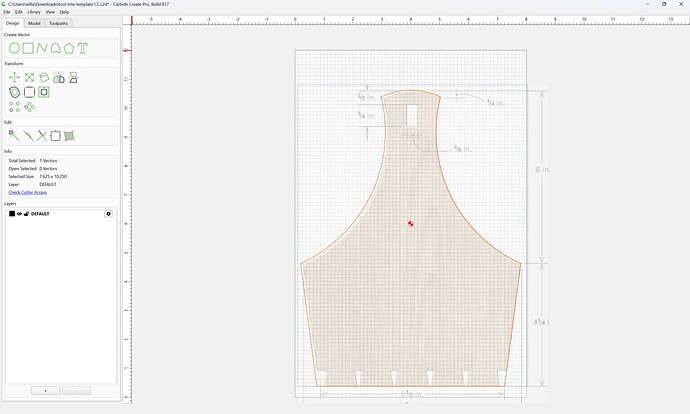Click the square with handles Edit icon
The image size is (690, 414).
(55, 136)
